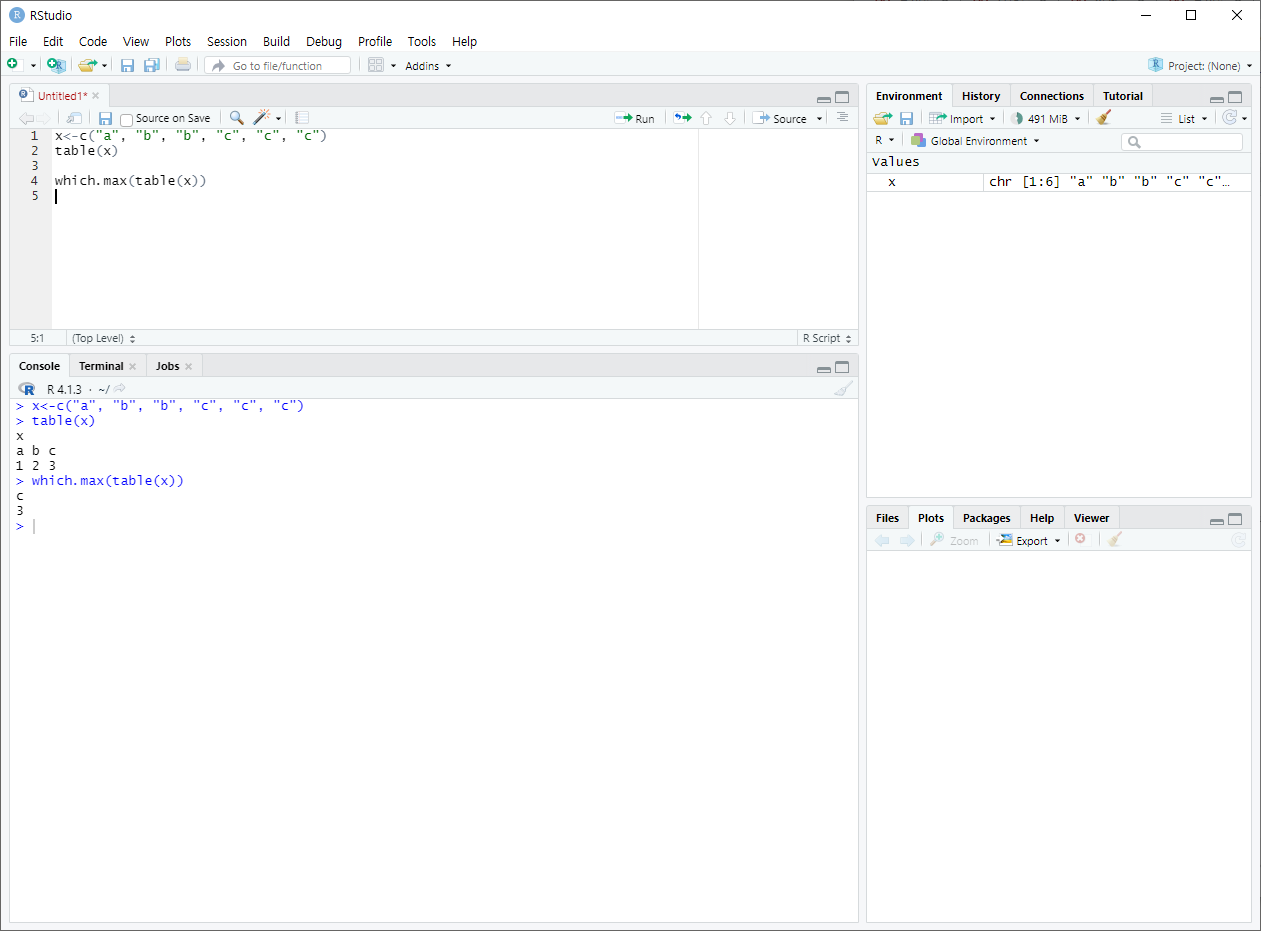Screen dimensions: 1261x931
Task: Previous plot back arrow in Plots
Action: 882,540
